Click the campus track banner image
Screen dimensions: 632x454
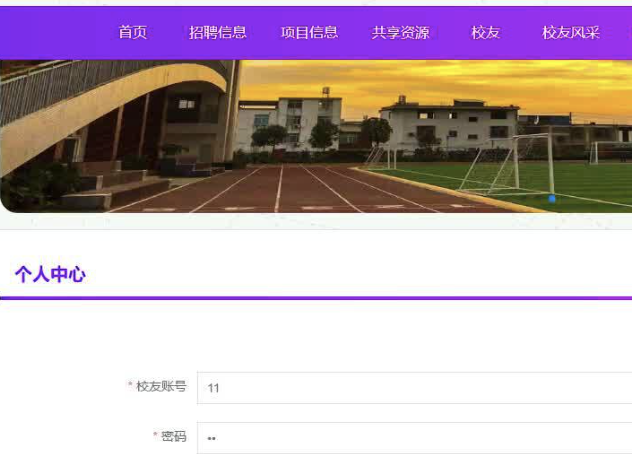pos(316,136)
